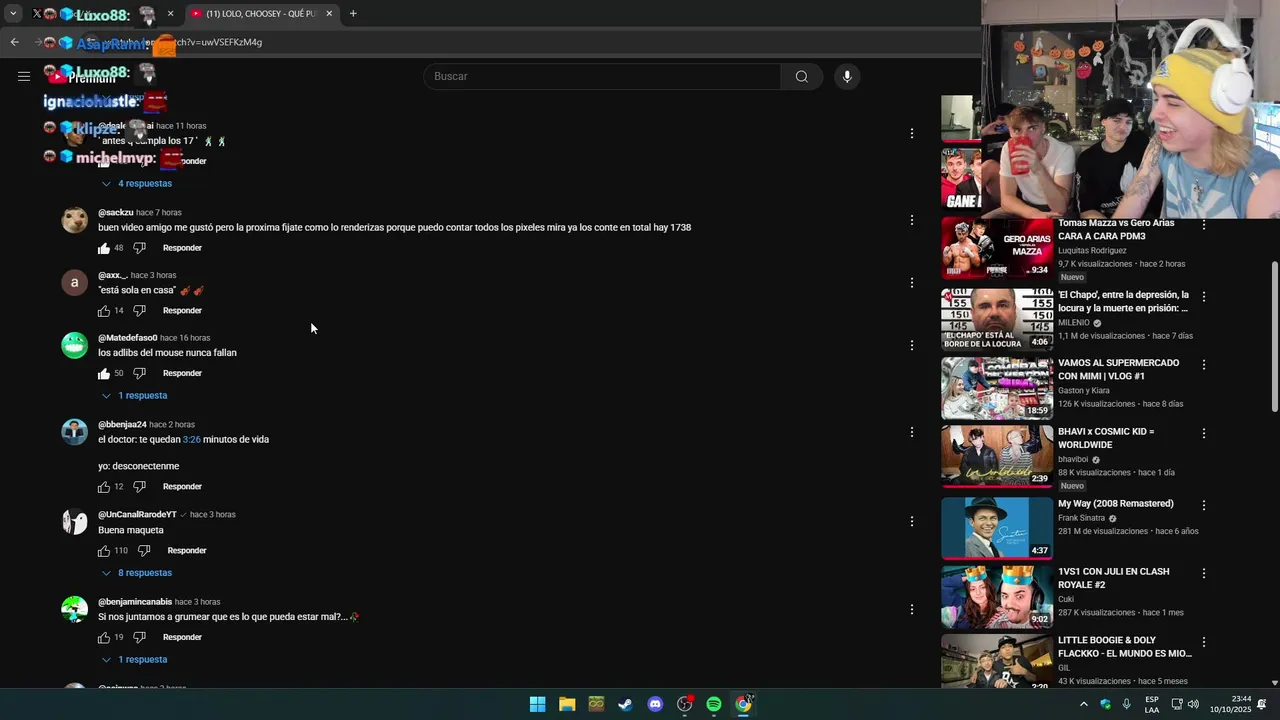Open options for 1VS1 CON JULI video
The width and height of the screenshot is (1280, 720).
coord(1204,574)
